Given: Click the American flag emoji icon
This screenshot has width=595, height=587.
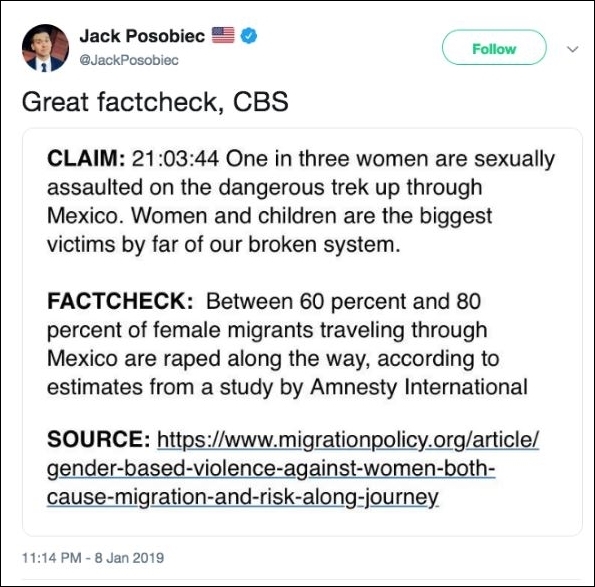Looking at the screenshot, I should (223, 35).
